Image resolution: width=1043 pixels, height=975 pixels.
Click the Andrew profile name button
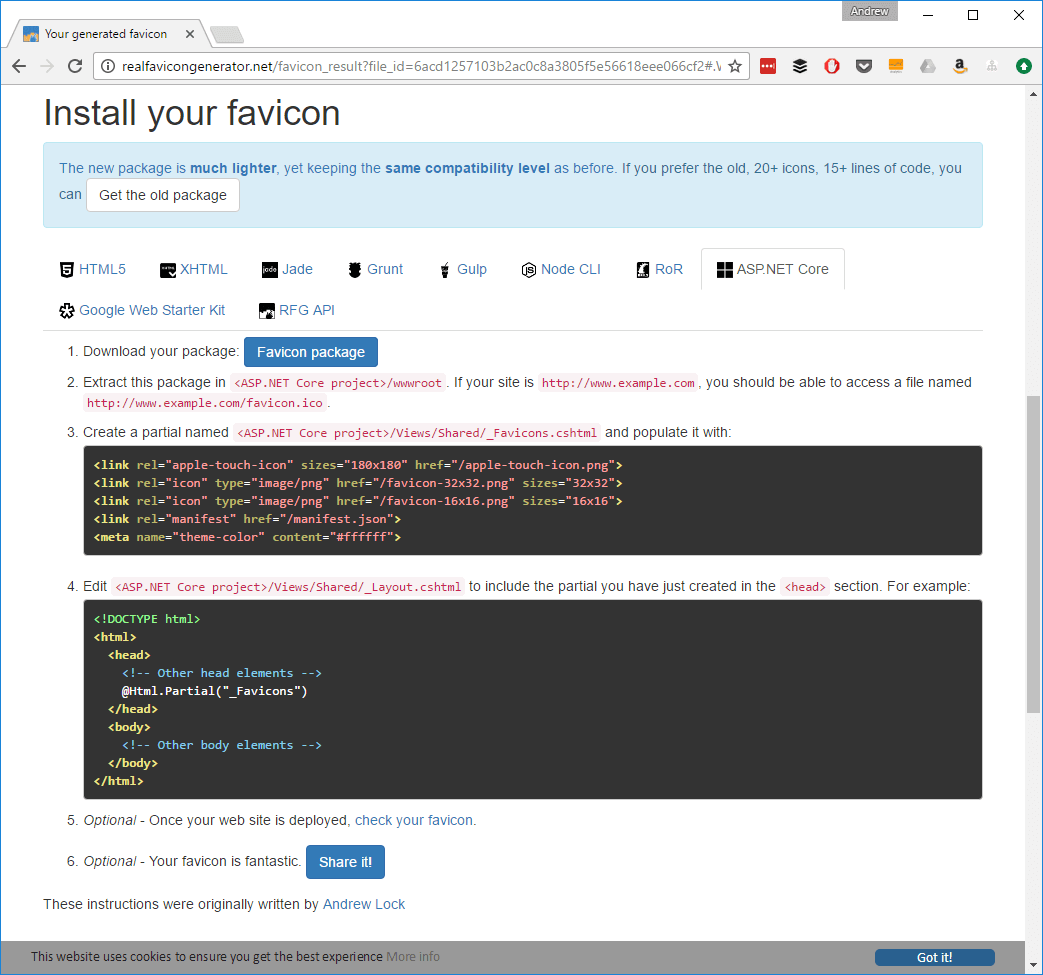point(868,11)
